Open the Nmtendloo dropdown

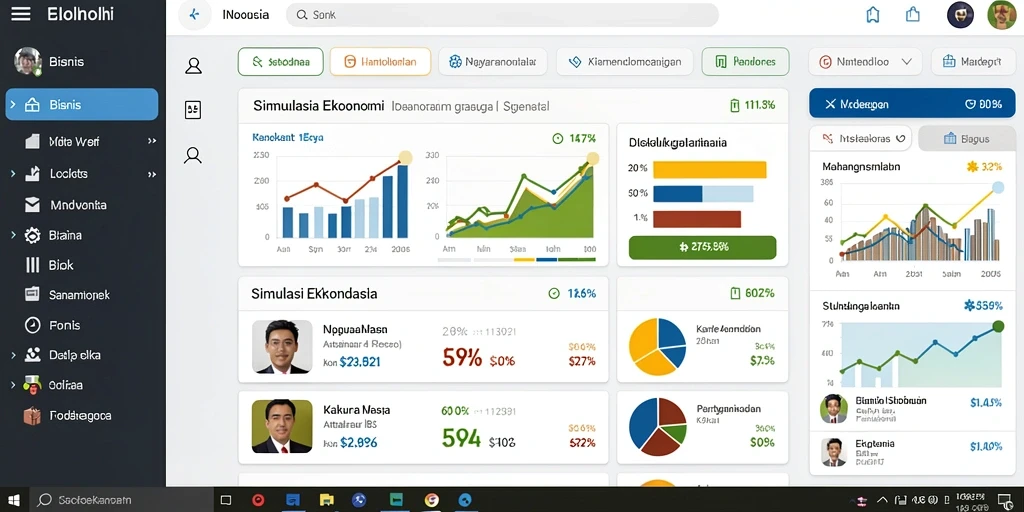tap(865, 62)
